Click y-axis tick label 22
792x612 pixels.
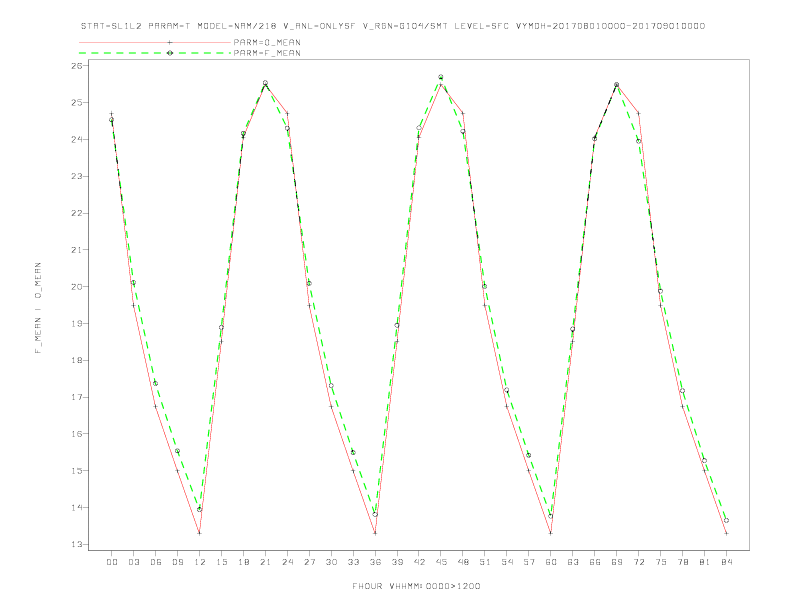(x=76, y=213)
